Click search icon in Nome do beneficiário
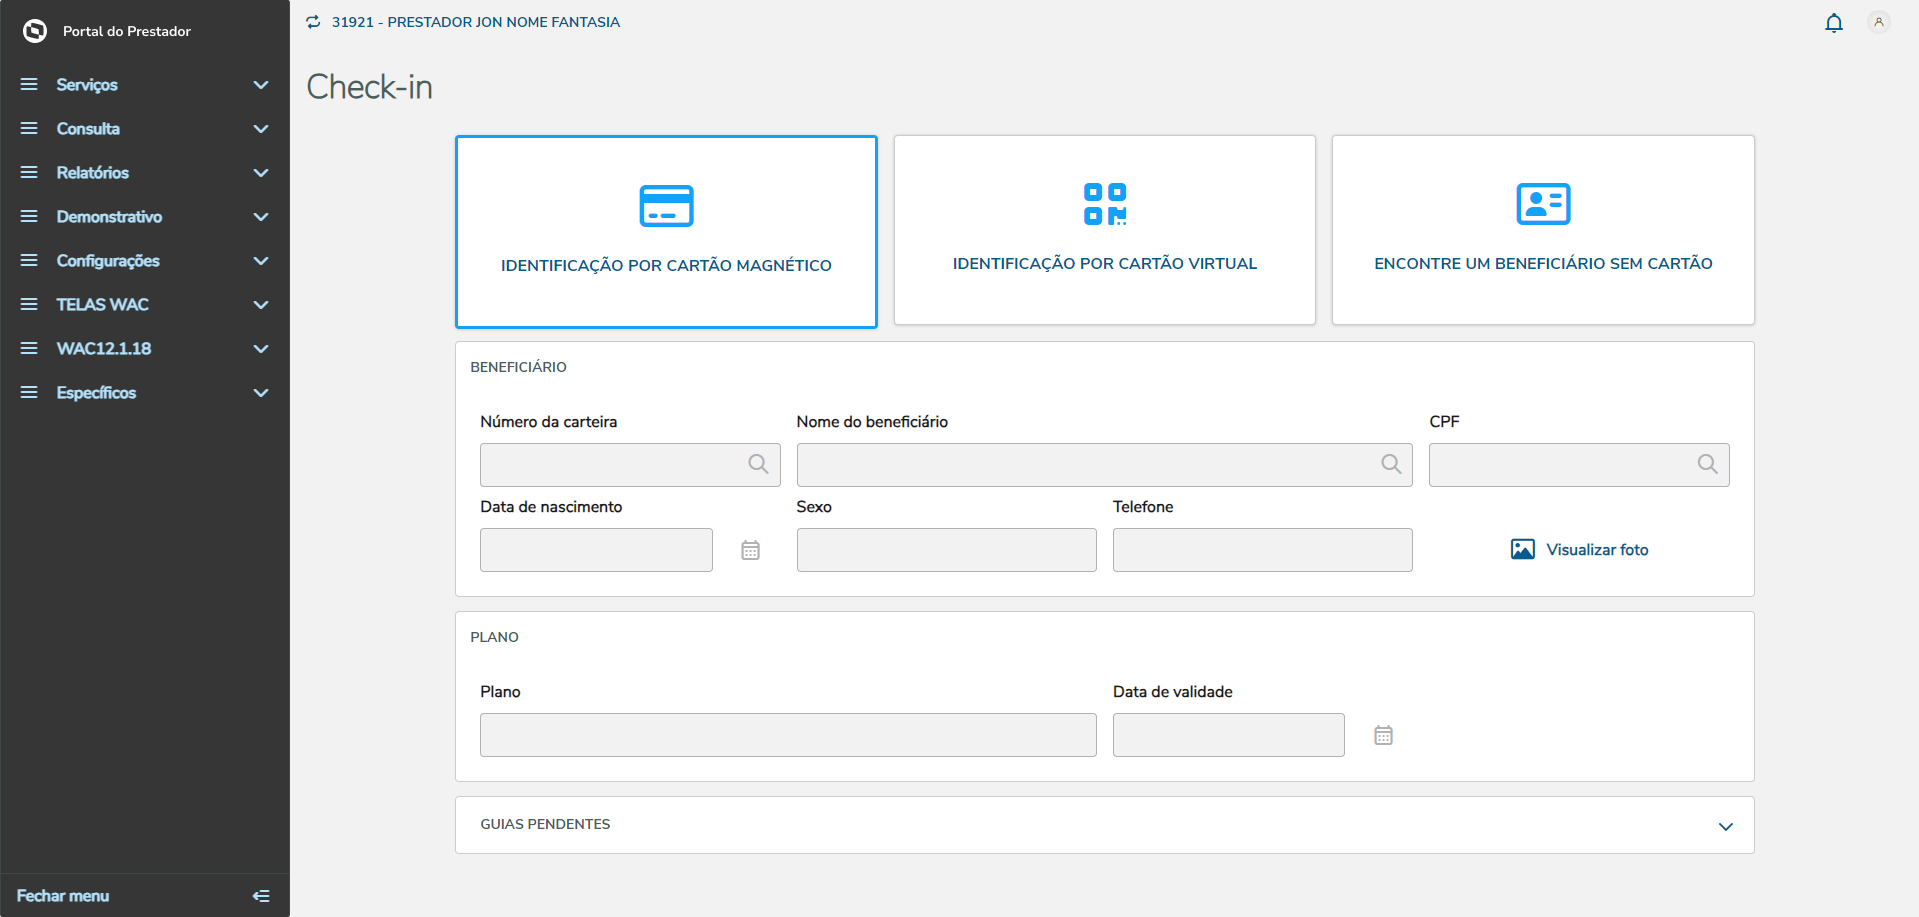This screenshot has width=1919, height=917. (1390, 464)
